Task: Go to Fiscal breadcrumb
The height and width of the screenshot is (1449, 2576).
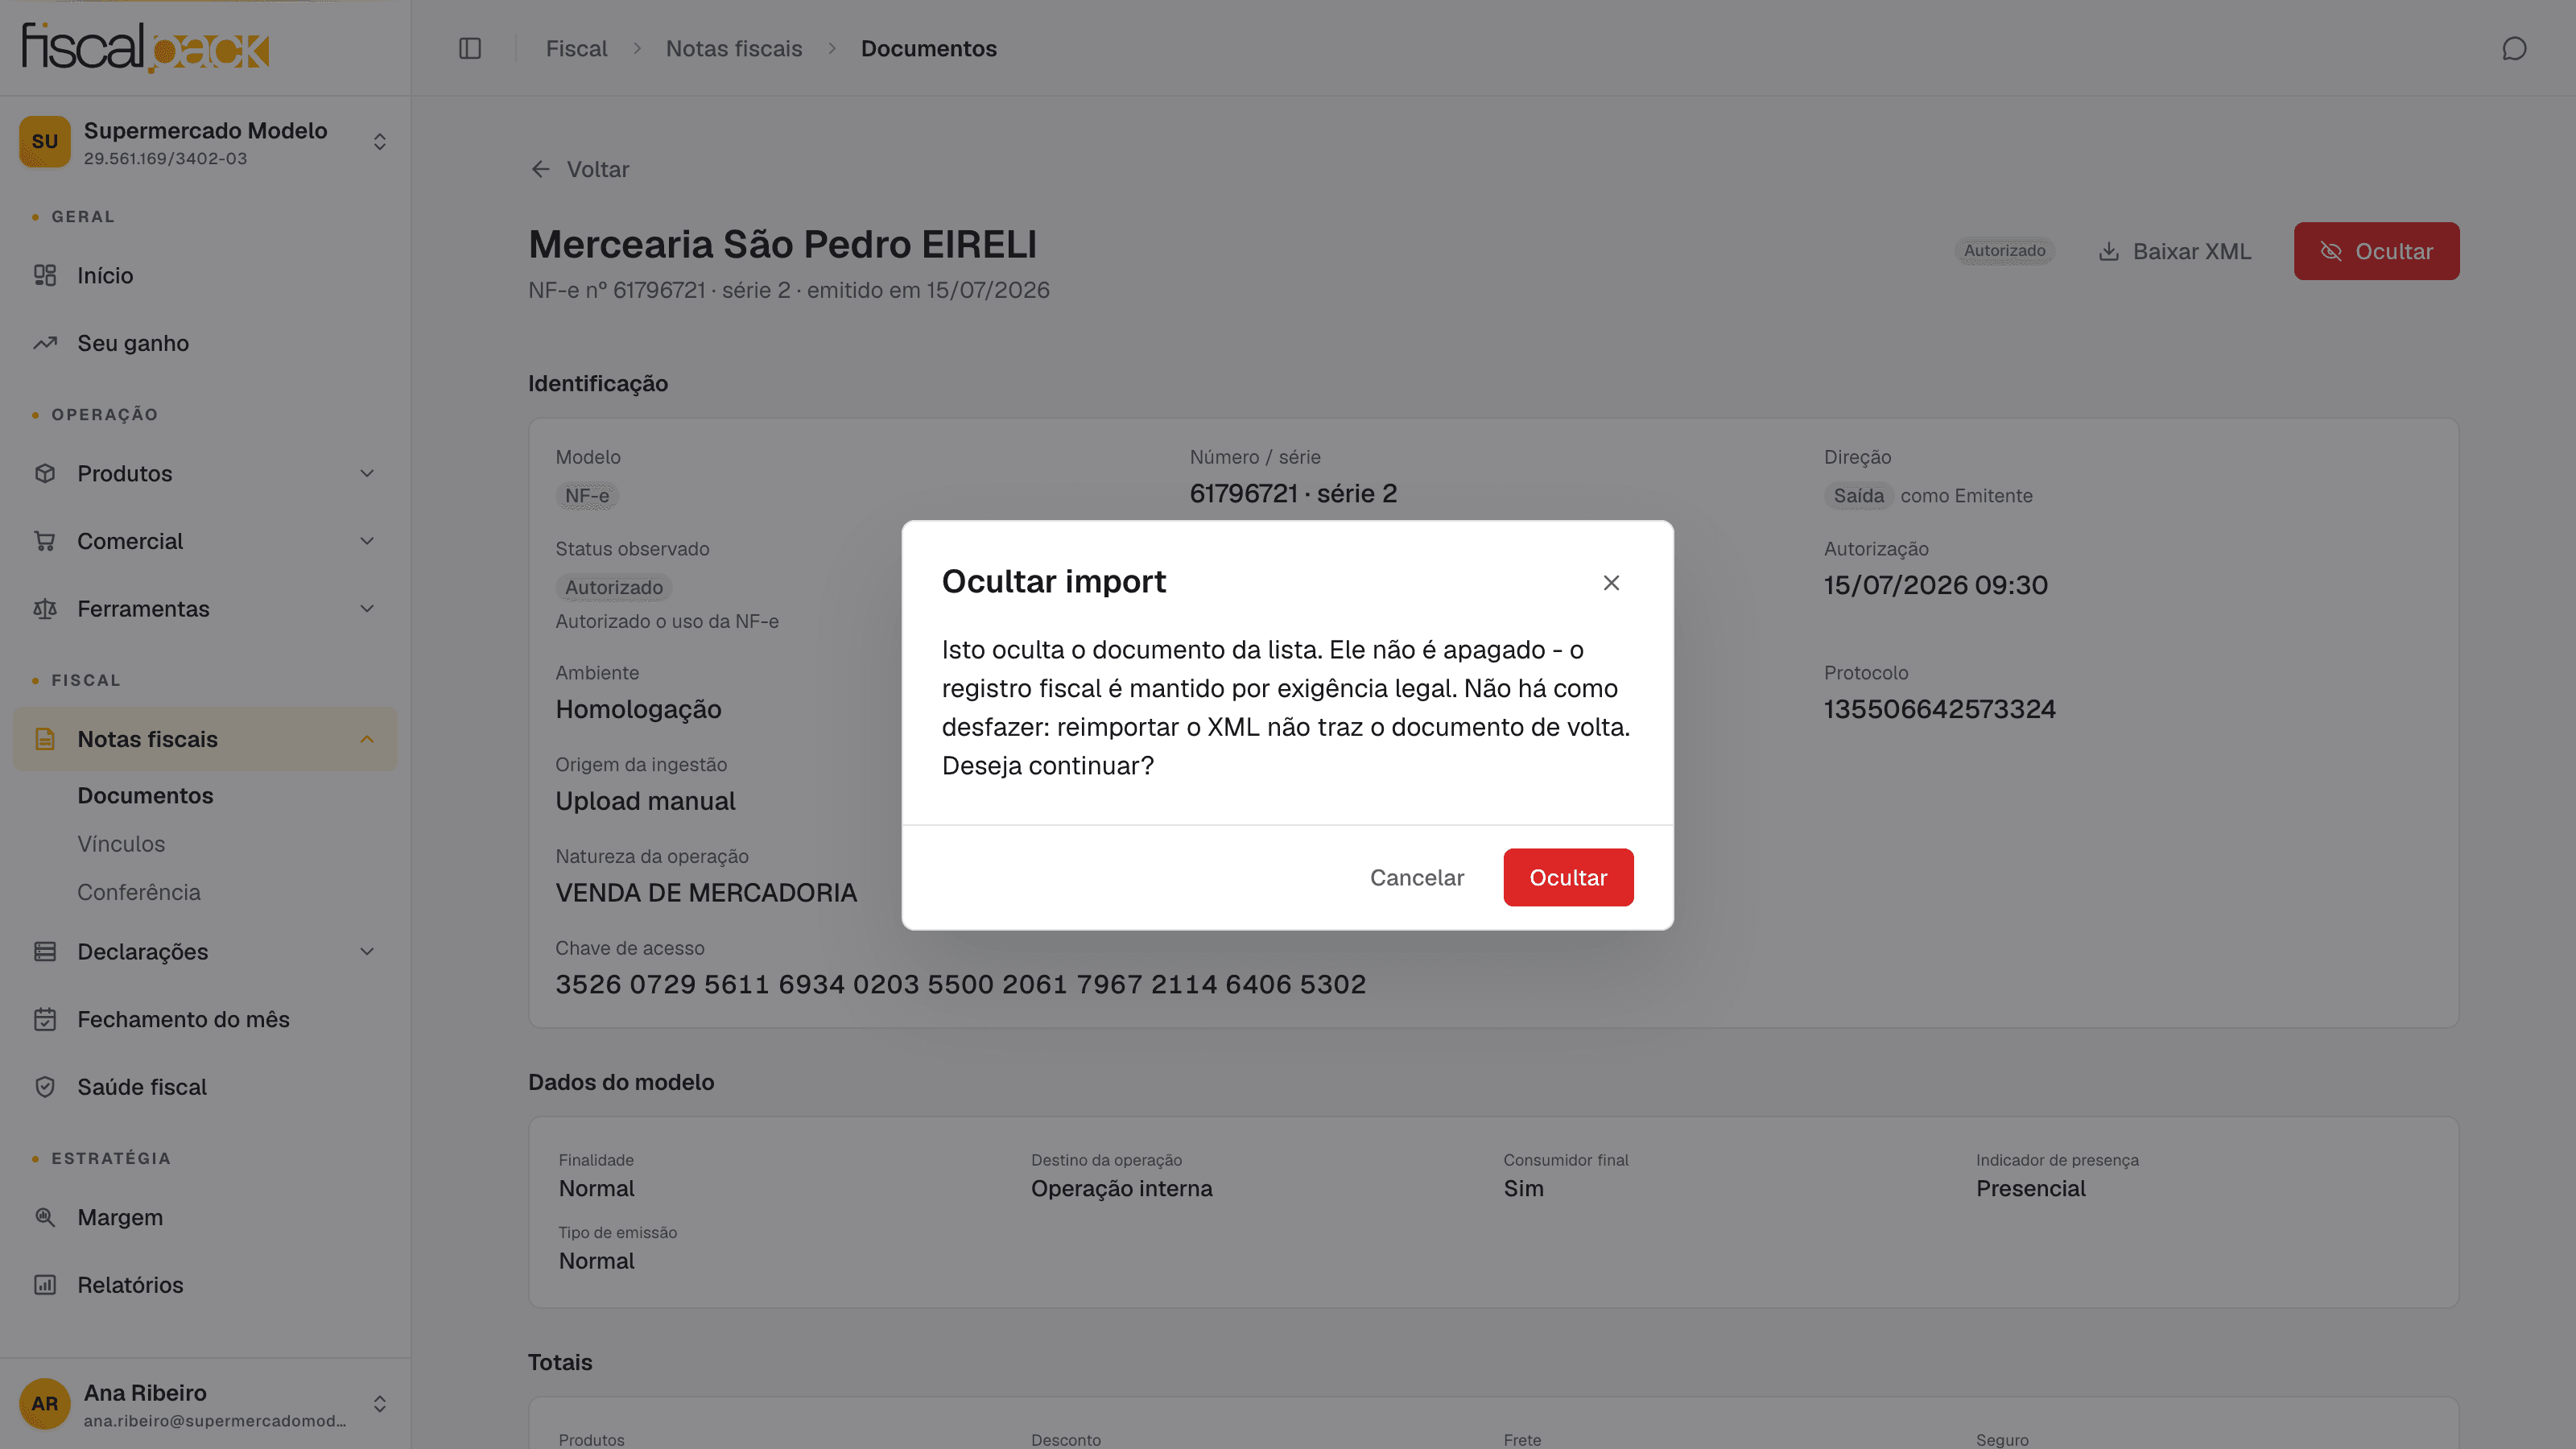Action: click(x=576, y=48)
